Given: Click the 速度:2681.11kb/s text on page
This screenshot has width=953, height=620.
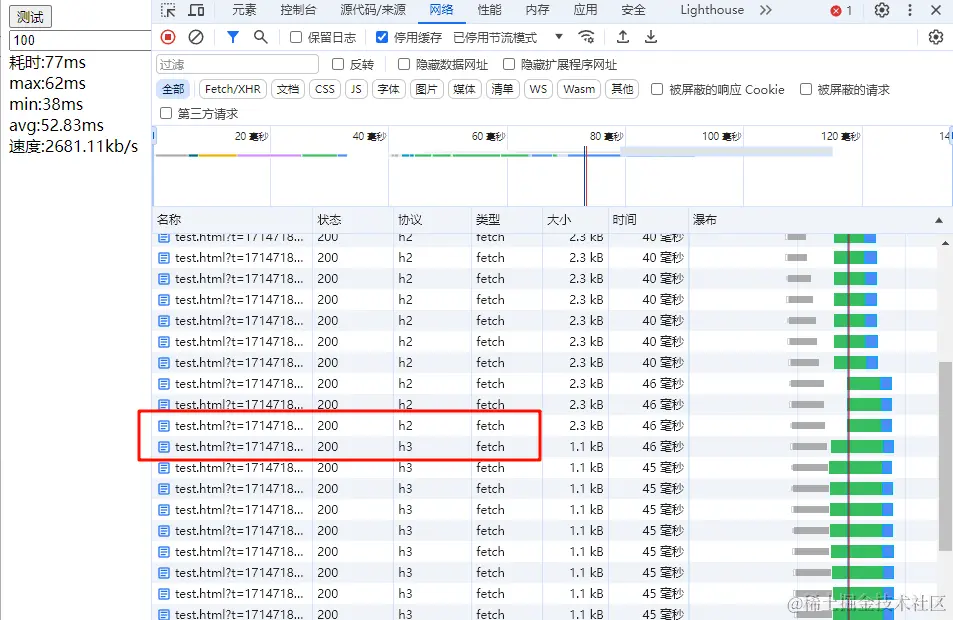Looking at the screenshot, I should [74, 146].
